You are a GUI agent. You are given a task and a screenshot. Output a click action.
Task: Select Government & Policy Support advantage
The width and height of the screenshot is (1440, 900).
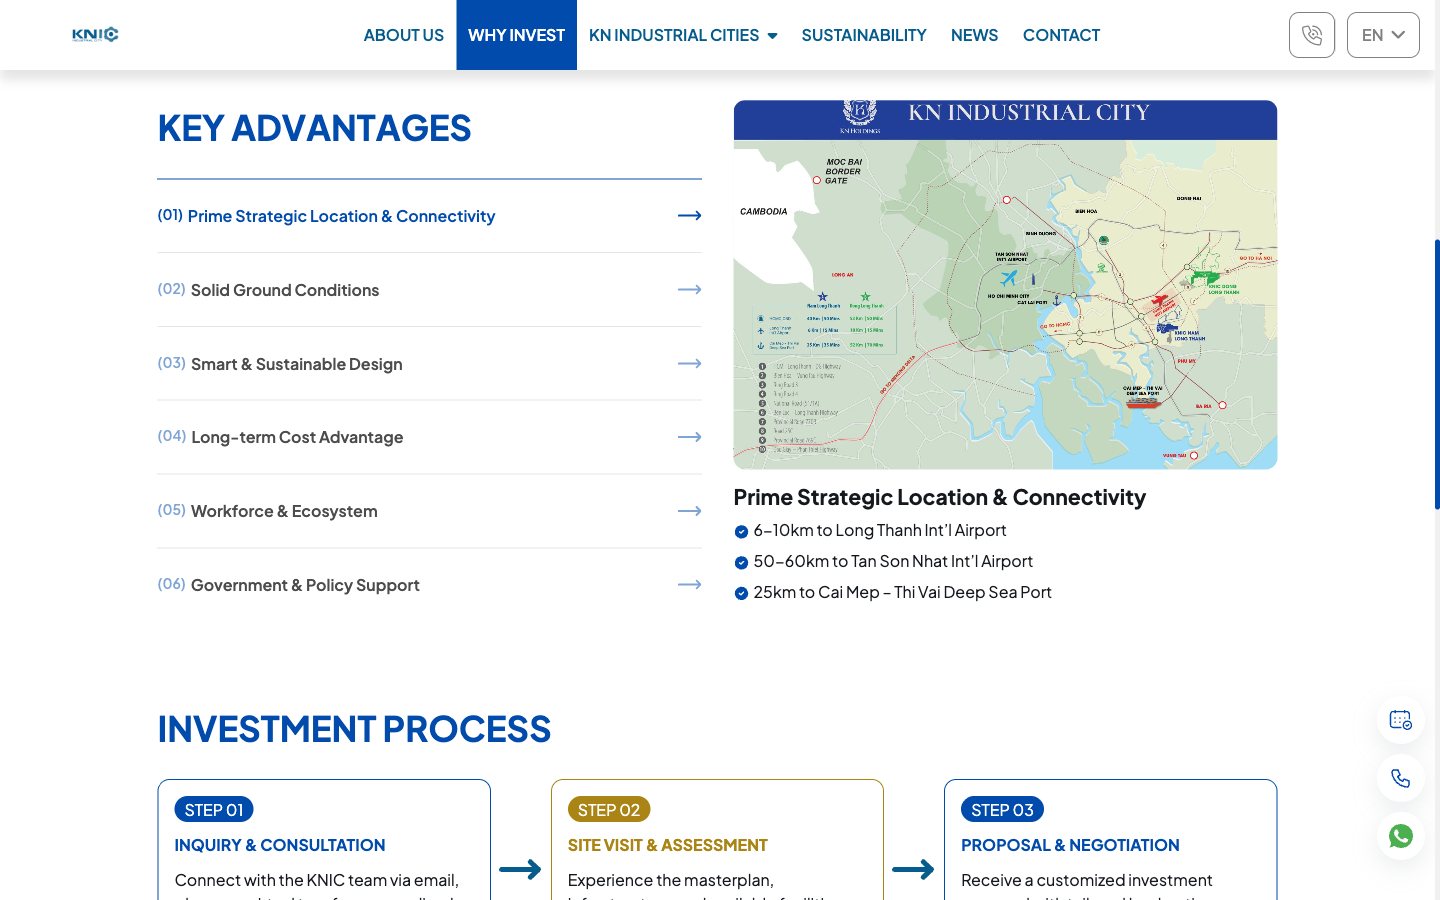click(x=429, y=585)
